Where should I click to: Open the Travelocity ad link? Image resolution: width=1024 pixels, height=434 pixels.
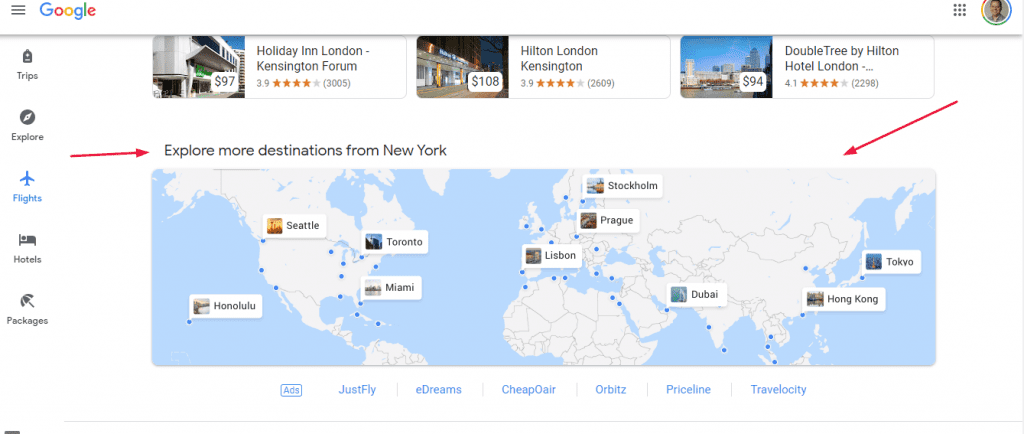pyautogui.click(x=778, y=390)
